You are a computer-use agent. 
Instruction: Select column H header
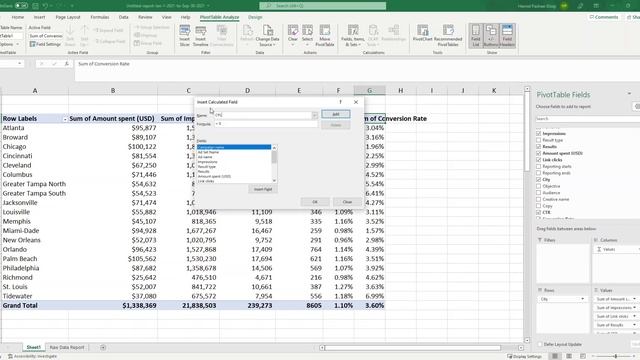[x=400, y=91]
